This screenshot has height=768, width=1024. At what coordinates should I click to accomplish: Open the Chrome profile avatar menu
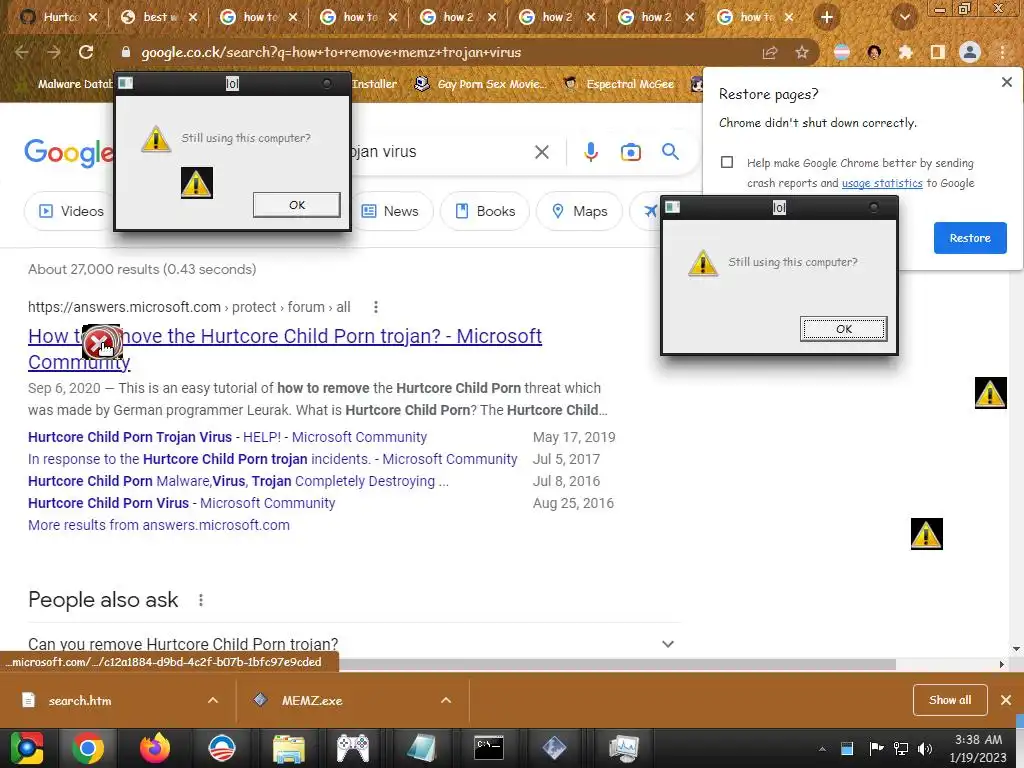(970, 52)
